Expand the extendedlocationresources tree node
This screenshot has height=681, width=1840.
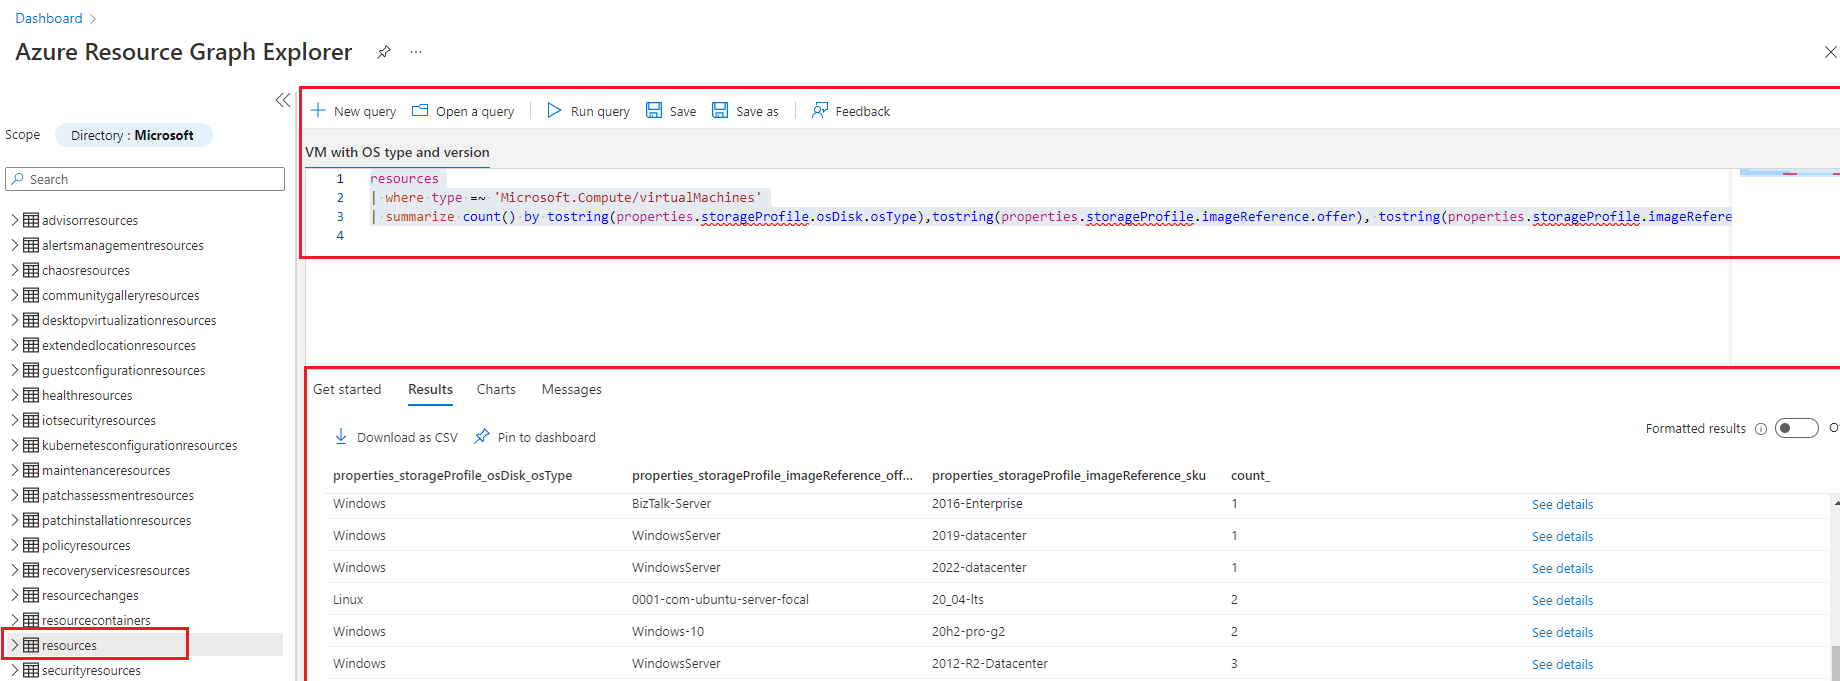(x=15, y=345)
